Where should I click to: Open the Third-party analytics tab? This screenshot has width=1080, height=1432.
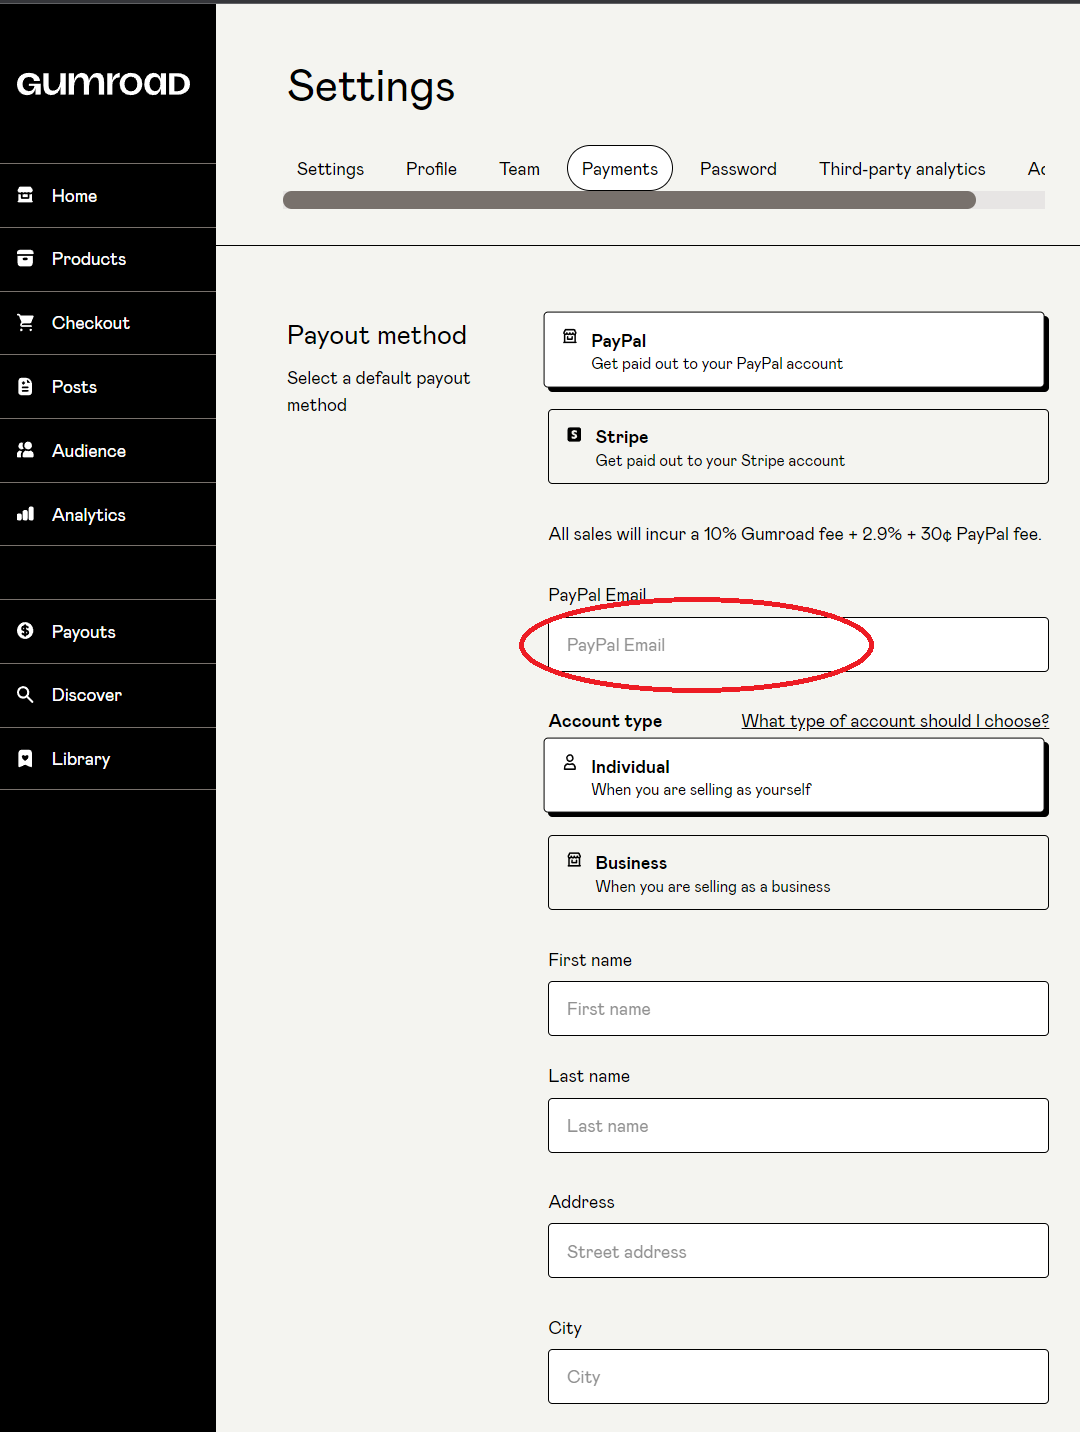tap(902, 169)
